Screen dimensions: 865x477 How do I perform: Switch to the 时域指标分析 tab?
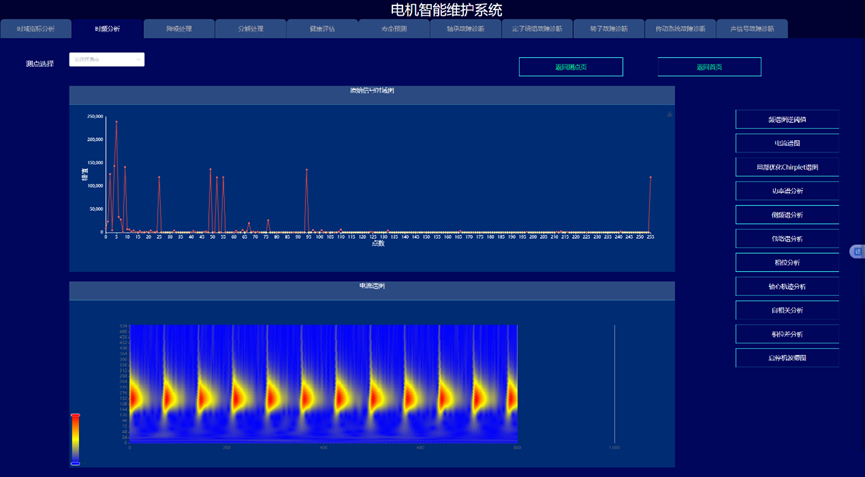[36, 29]
